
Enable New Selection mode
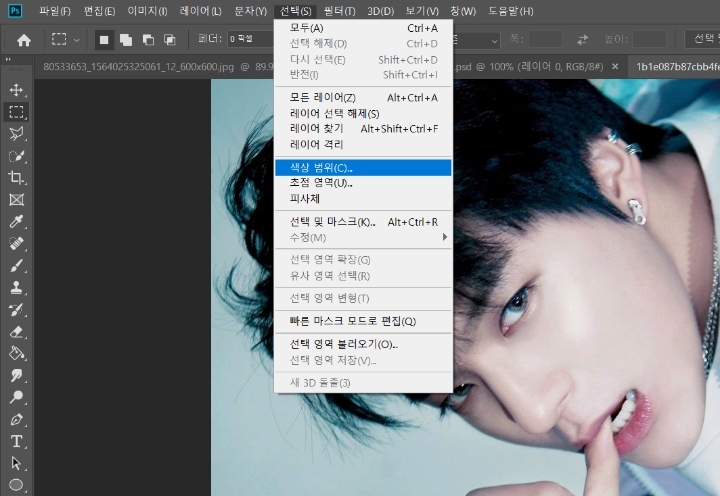click(104, 40)
